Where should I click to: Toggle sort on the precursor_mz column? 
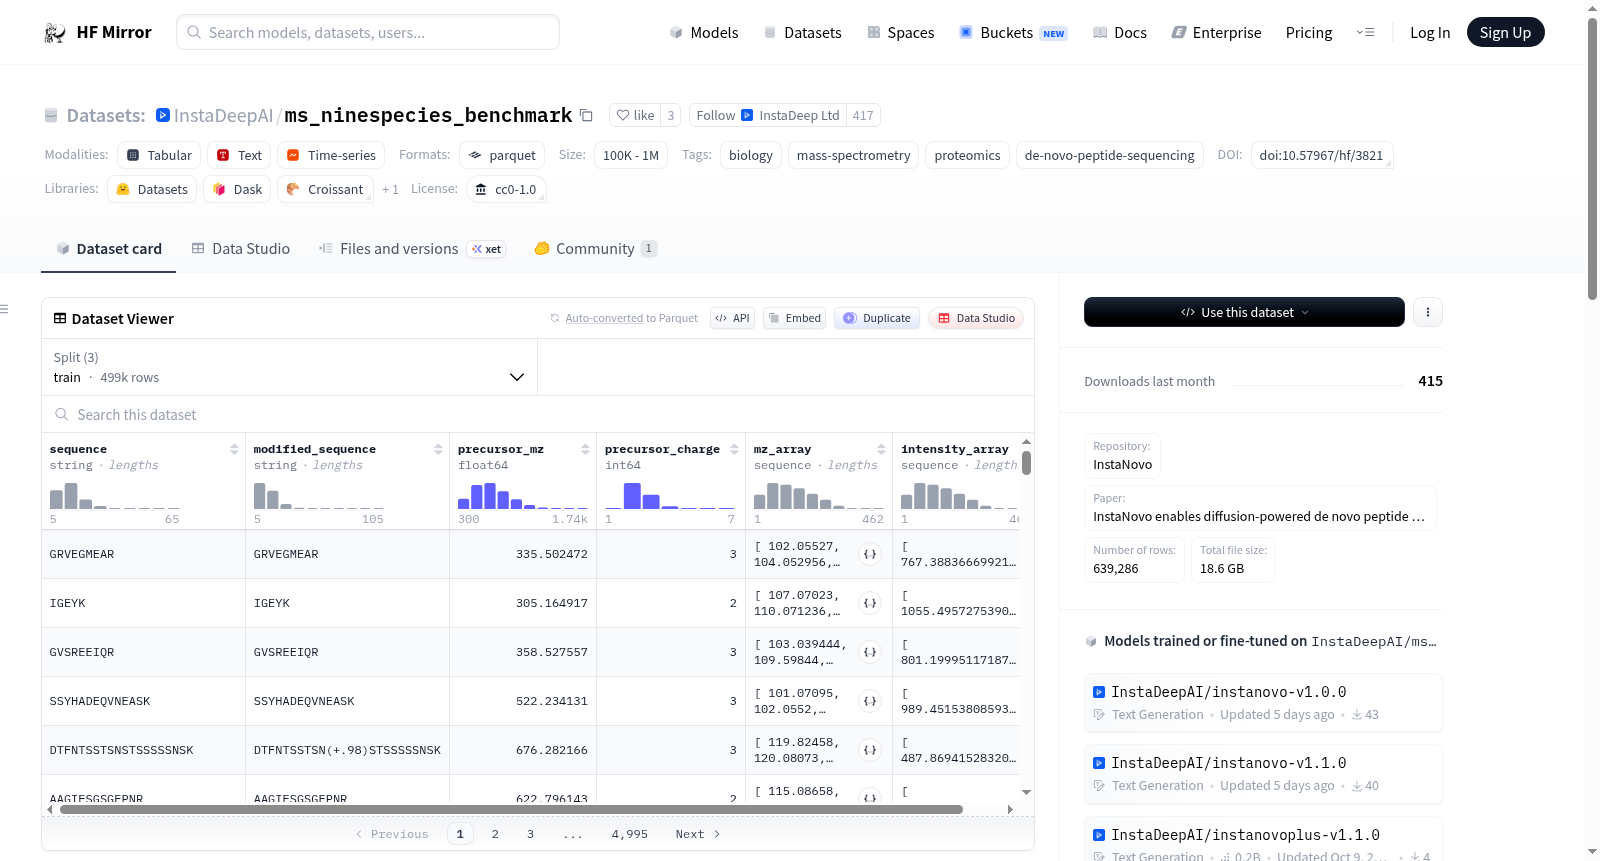pos(585,450)
